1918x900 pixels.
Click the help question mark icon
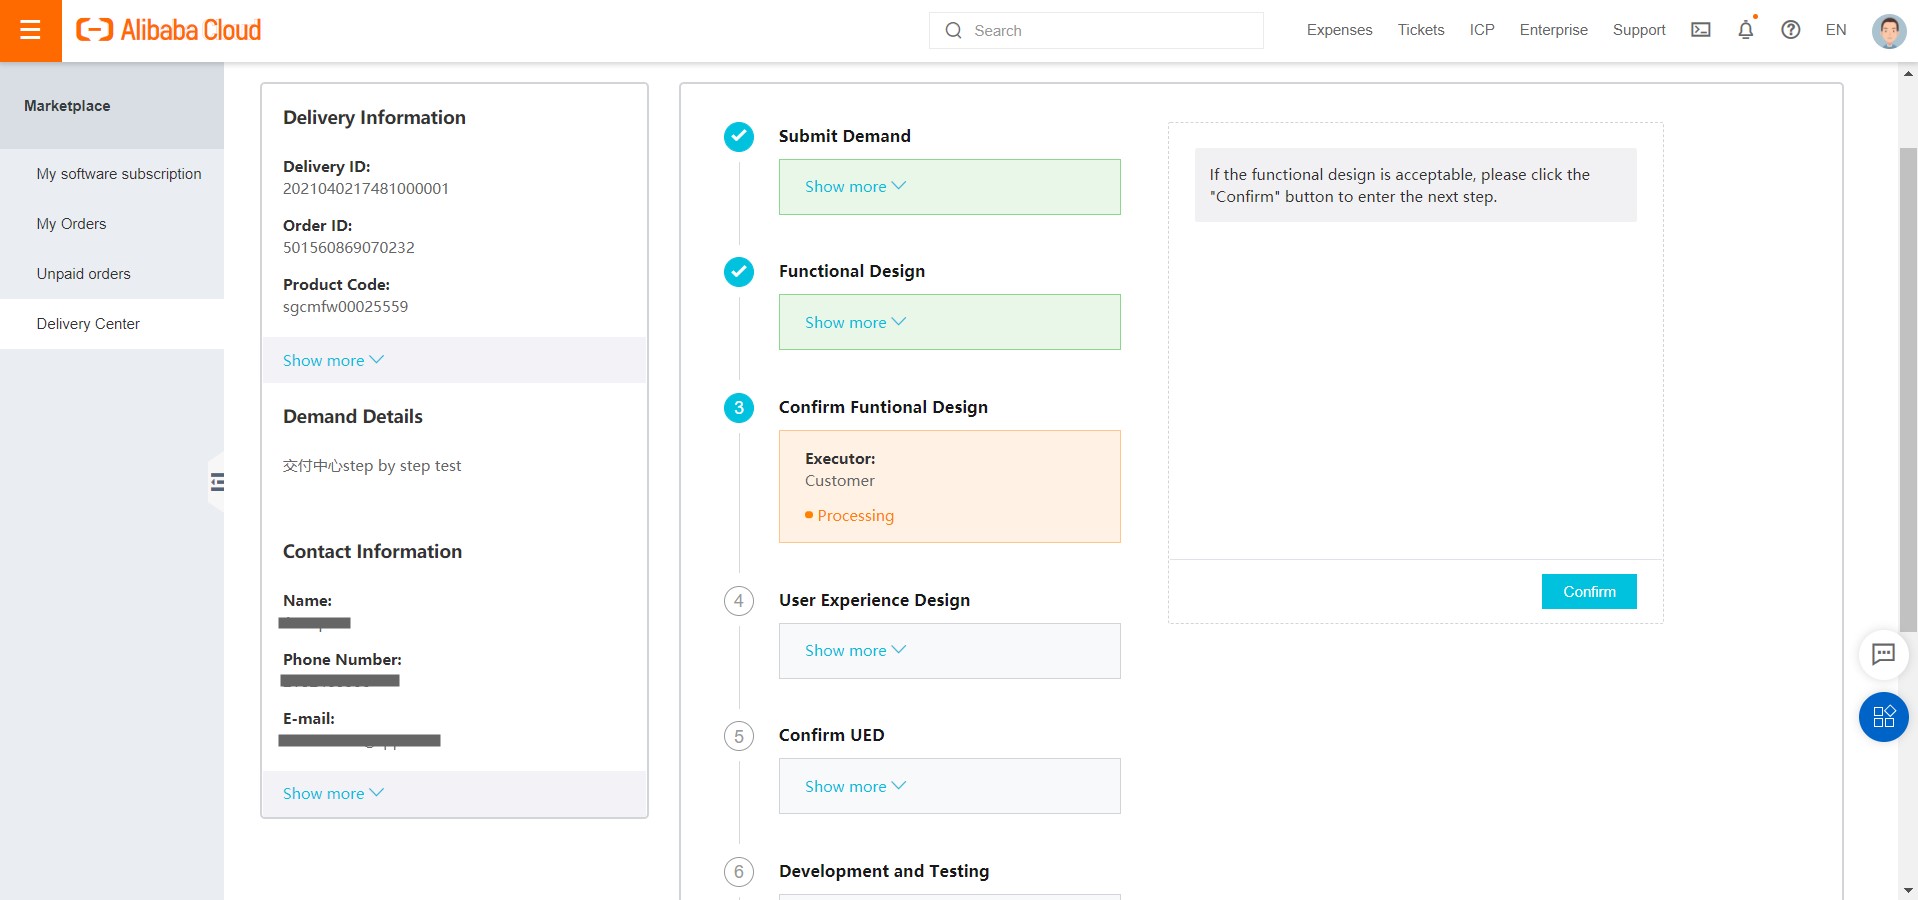1790,30
